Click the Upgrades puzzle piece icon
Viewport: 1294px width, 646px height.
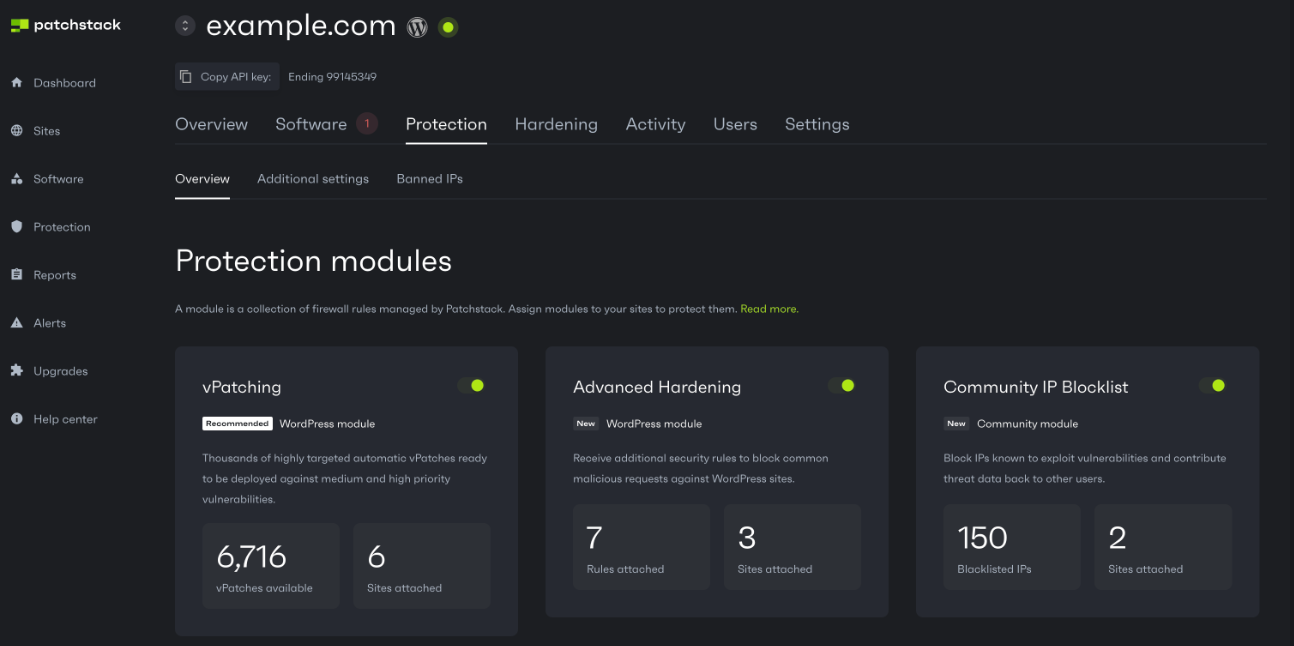16,371
